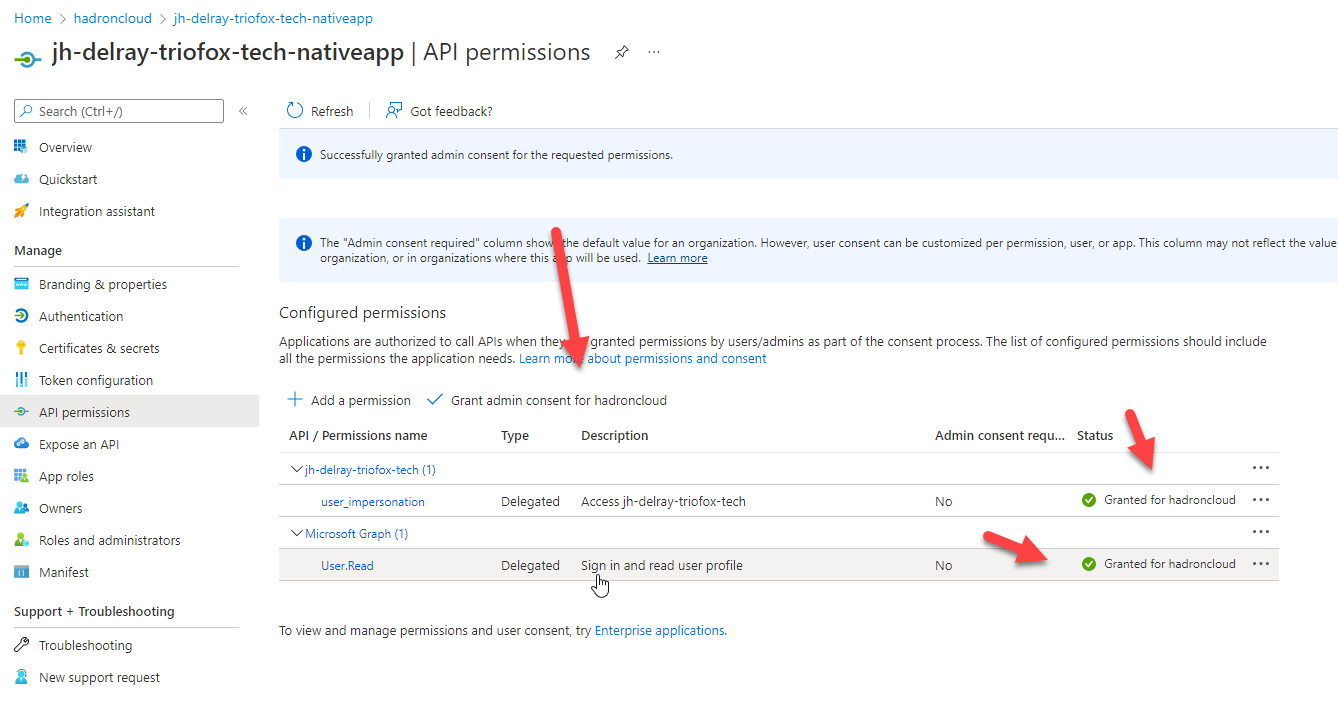Image resolution: width=1338 pixels, height=710 pixels.
Task: Click the Expose an API icon
Action: [21, 444]
